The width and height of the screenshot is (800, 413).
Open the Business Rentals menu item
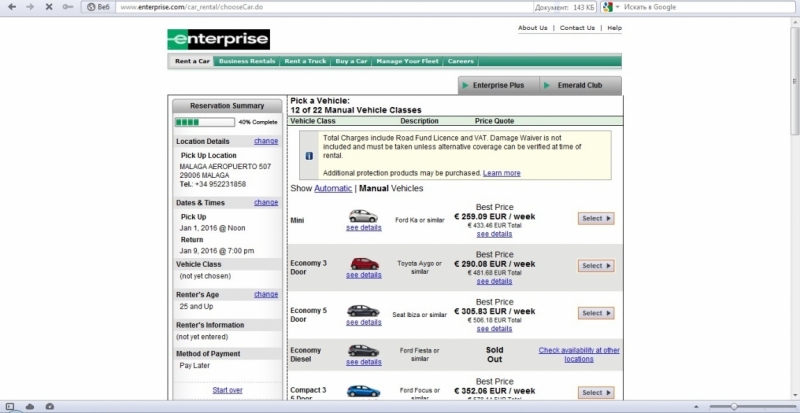[x=247, y=61]
